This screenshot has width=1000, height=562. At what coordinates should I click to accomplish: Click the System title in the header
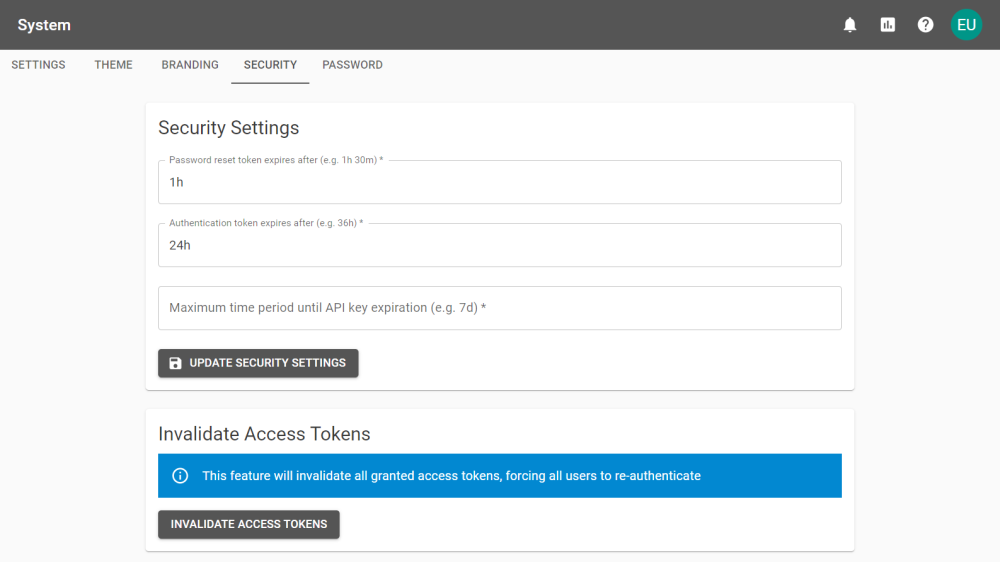tap(44, 25)
